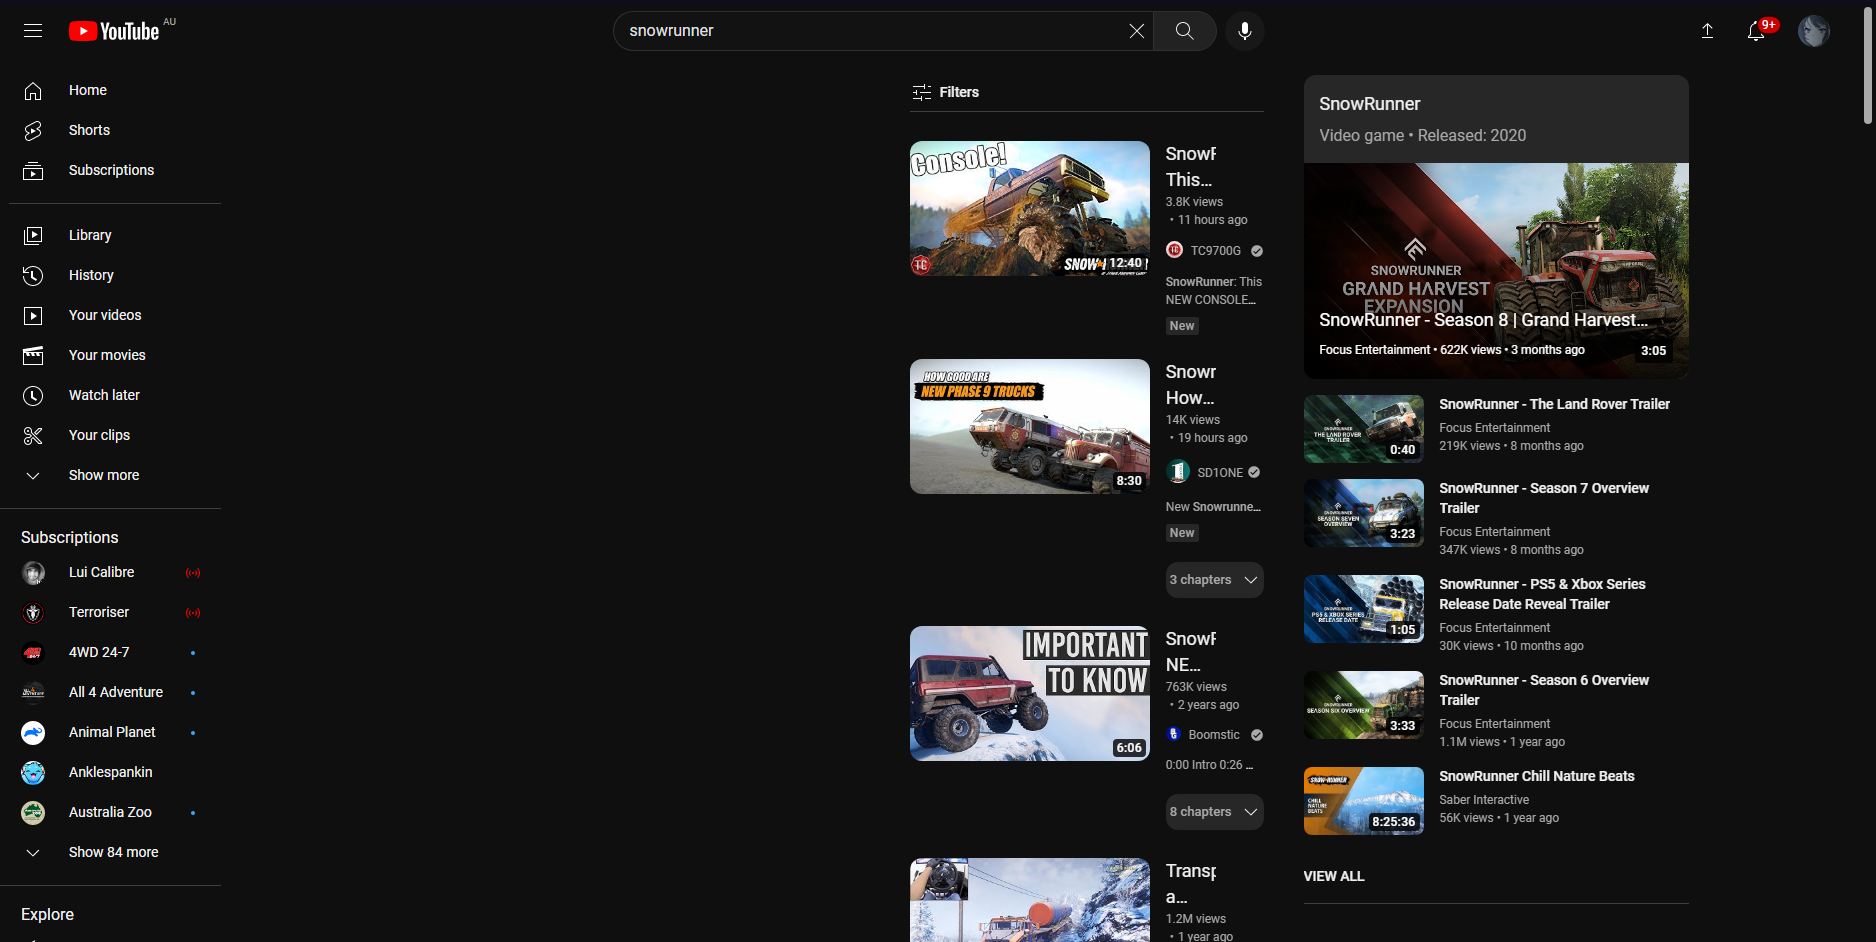Image resolution: width=1876 pixels, height=942 pixels.
Task: Open SD1ONE channel link
Action: (1220, 473)
